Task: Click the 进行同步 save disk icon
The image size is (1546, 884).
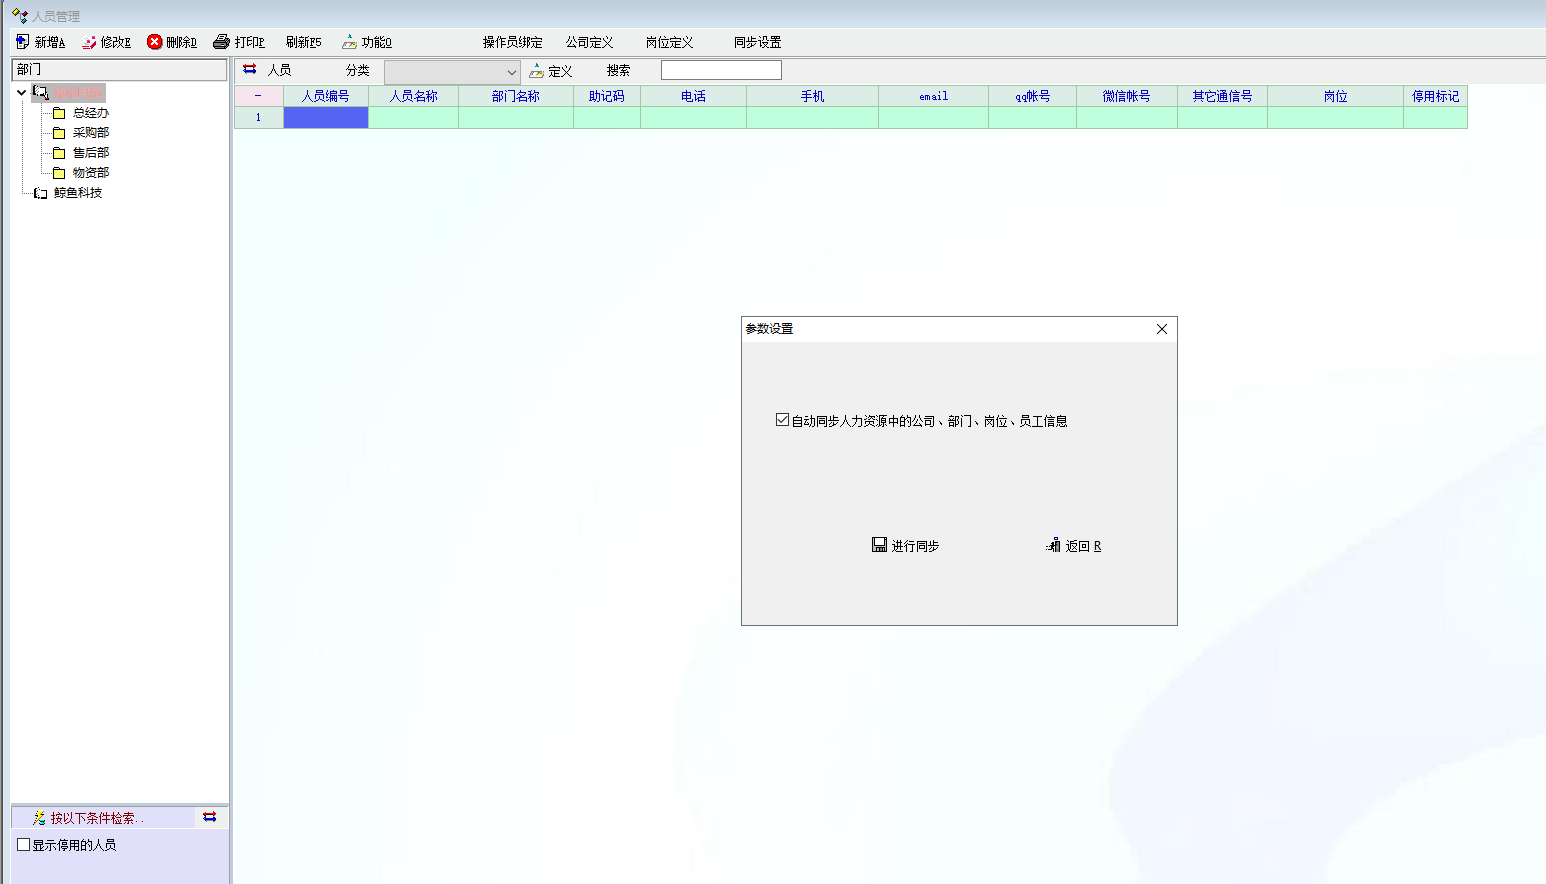Action: coord(879,545)
